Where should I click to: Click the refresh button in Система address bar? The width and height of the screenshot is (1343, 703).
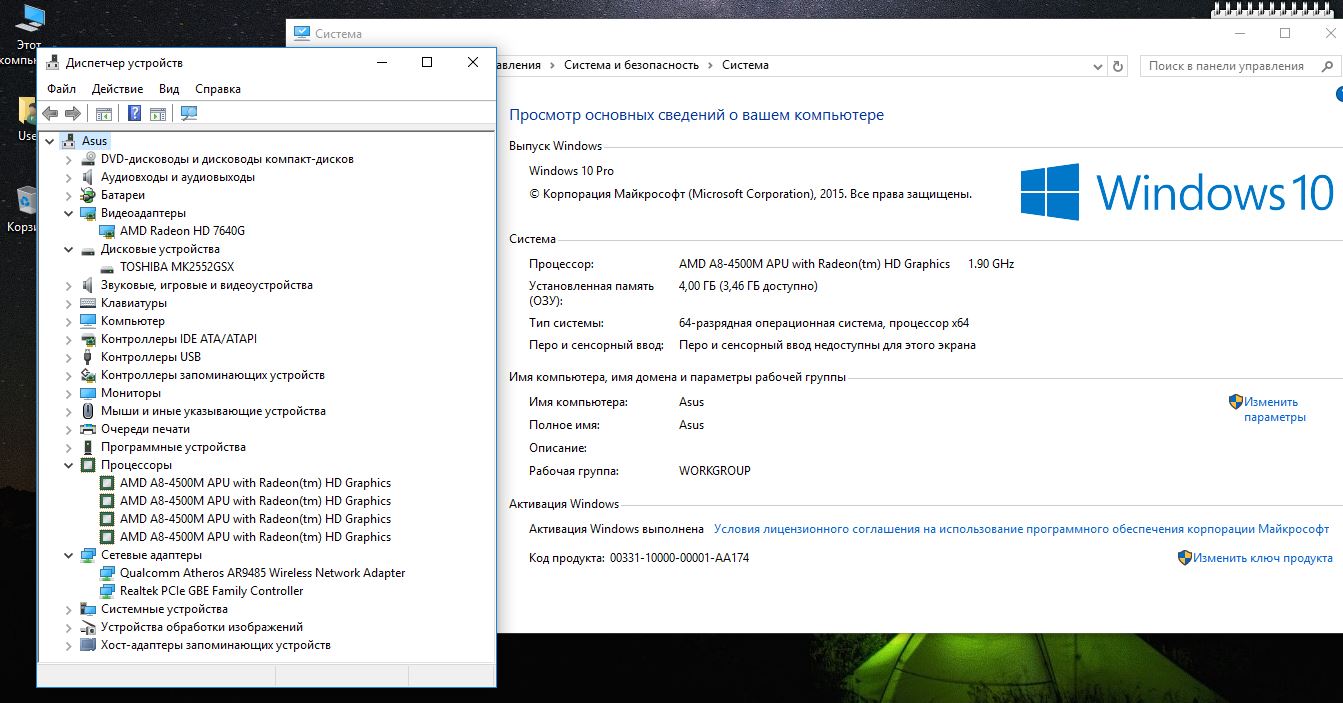coord(1118,65)
